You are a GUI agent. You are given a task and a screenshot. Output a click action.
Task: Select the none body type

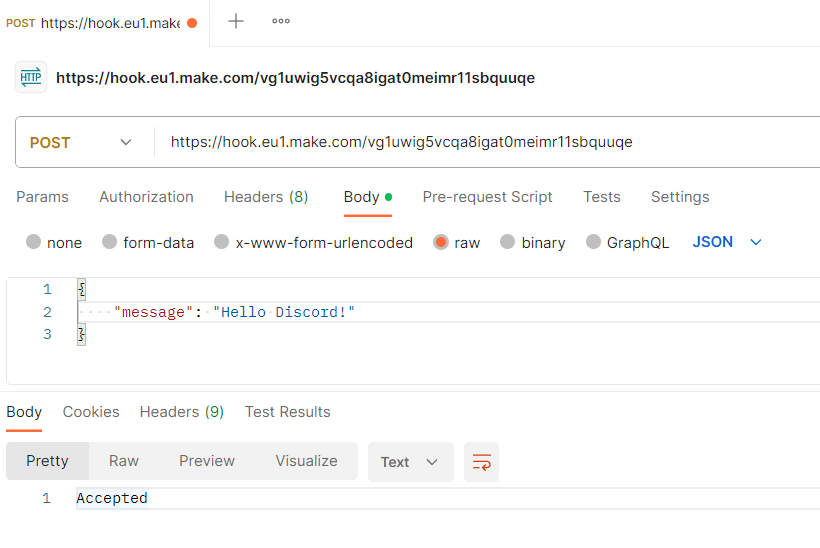[x=34, y=242]
